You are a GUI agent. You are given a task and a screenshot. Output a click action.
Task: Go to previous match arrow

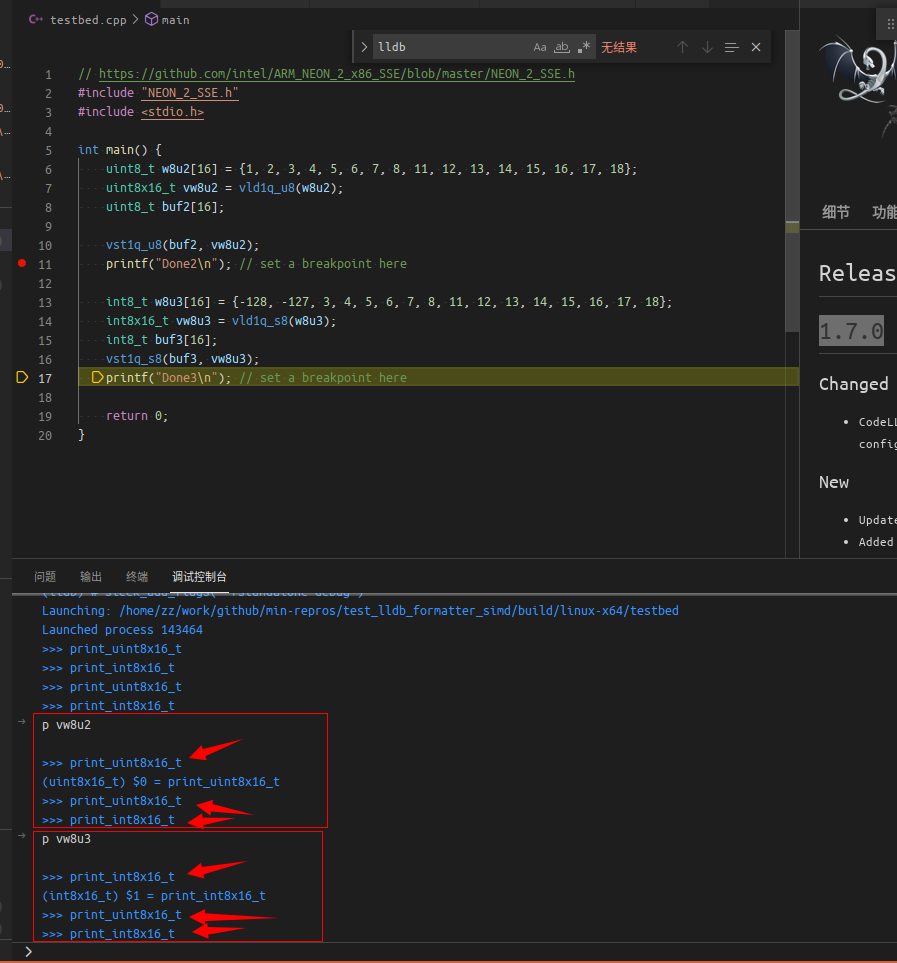pos(682,47)
